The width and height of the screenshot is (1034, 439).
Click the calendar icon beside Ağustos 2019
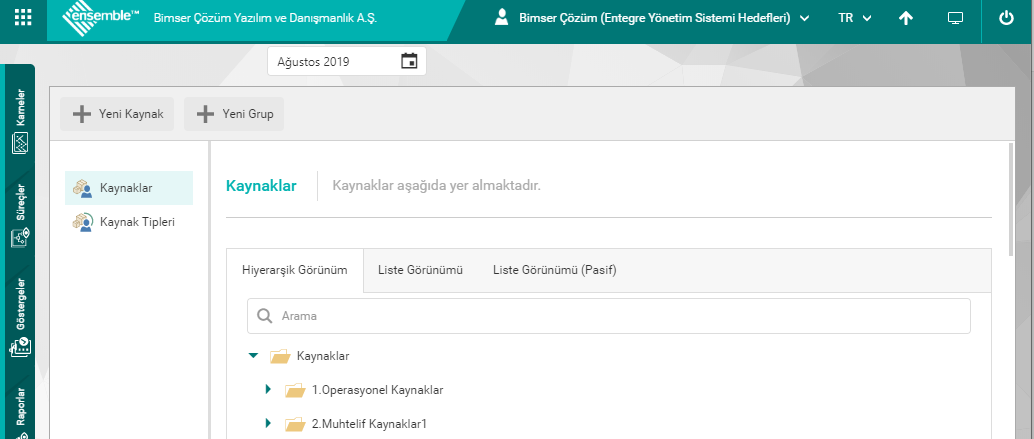pos(409,61)
